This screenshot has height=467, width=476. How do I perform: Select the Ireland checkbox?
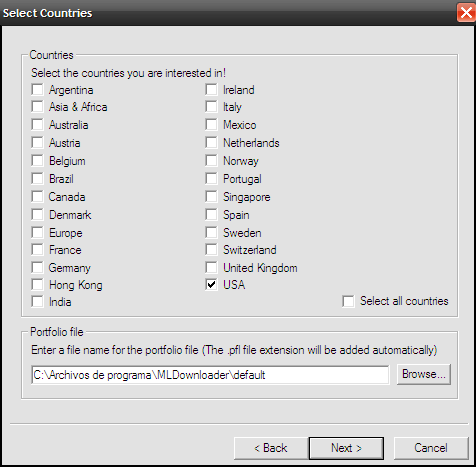click(211, 89)
